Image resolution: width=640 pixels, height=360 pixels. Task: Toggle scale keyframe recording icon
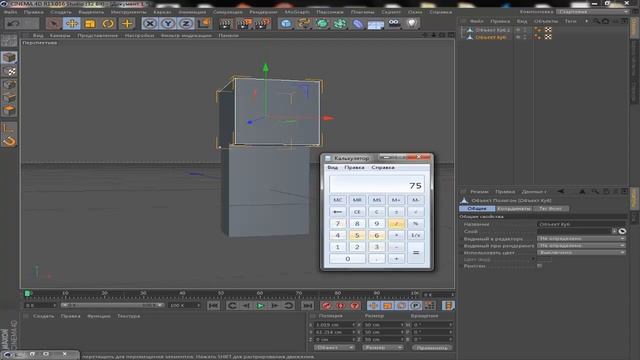tap(387, 305)
